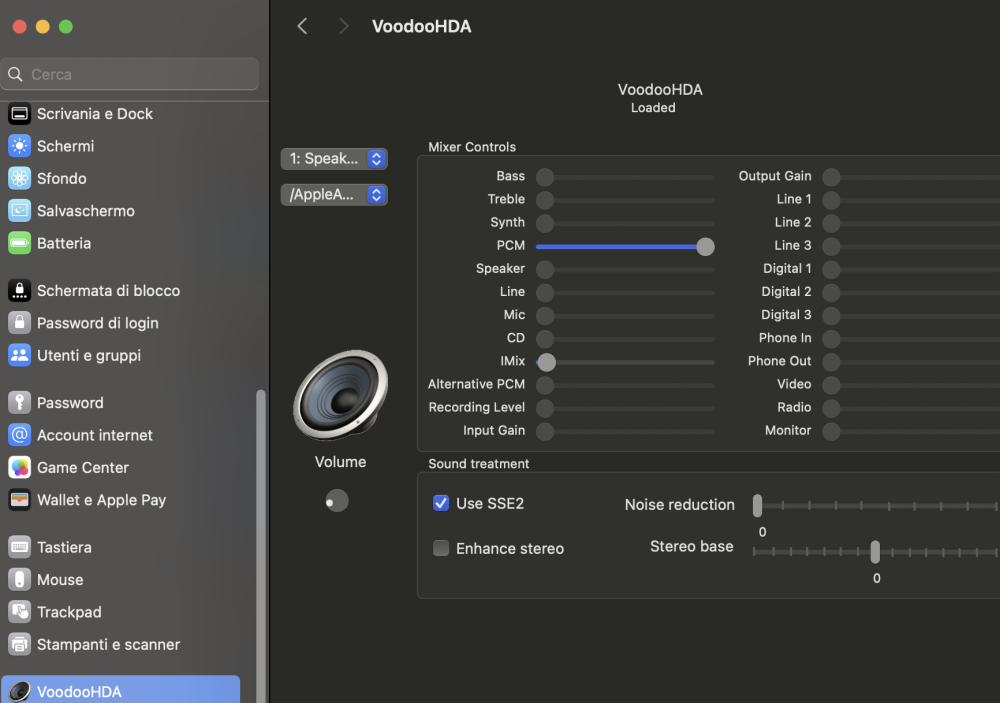The height and width of the screenshot is (703, 1000).
Task: Click the sidebar vertical scrollbar
Action: click(260, 545)
